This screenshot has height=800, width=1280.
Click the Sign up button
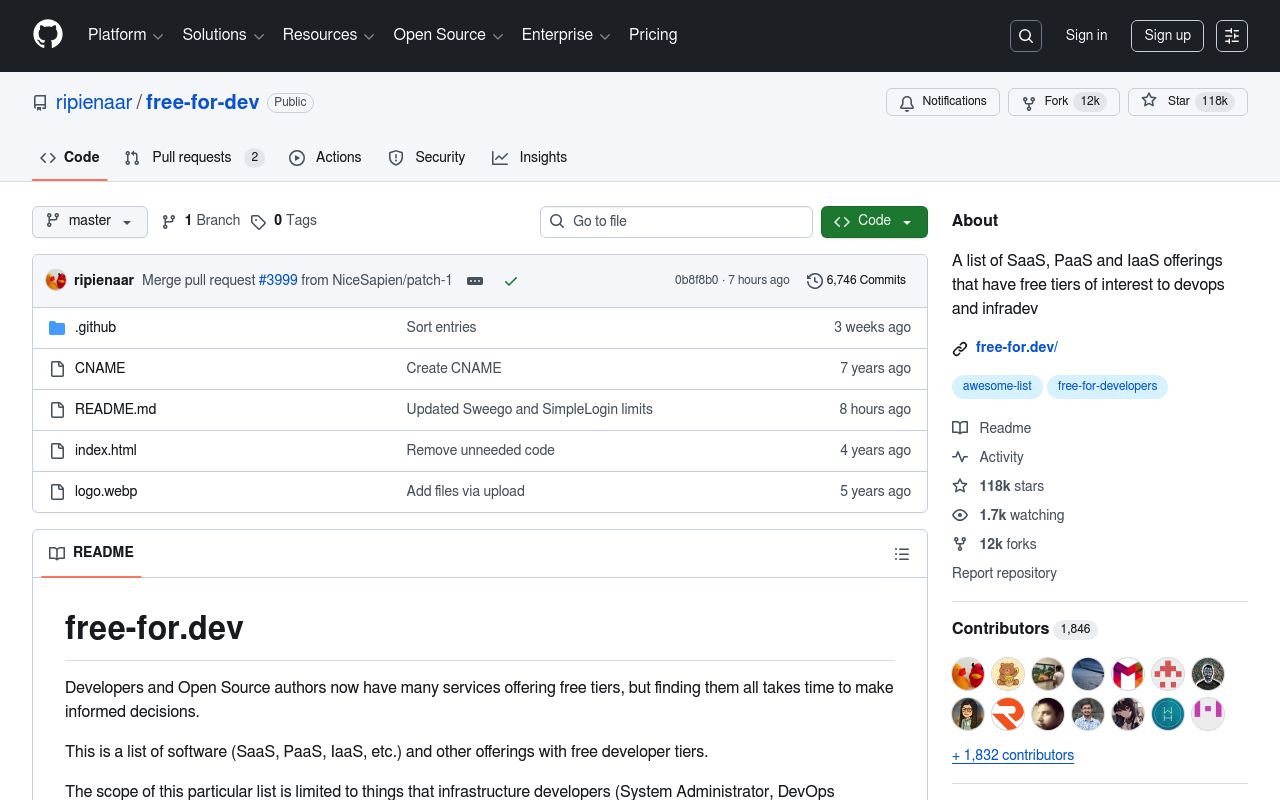(1167, 36)
